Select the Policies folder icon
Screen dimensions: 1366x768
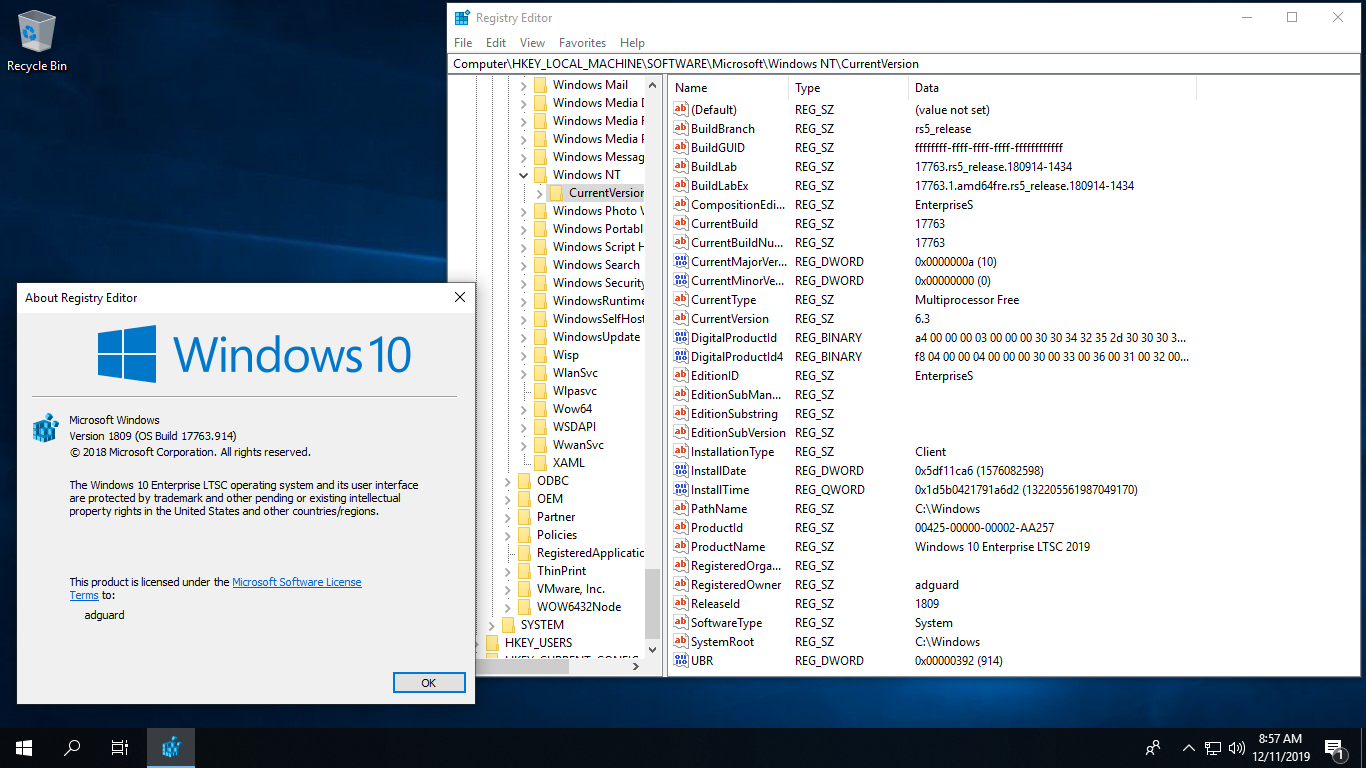[x=524, y=535]
